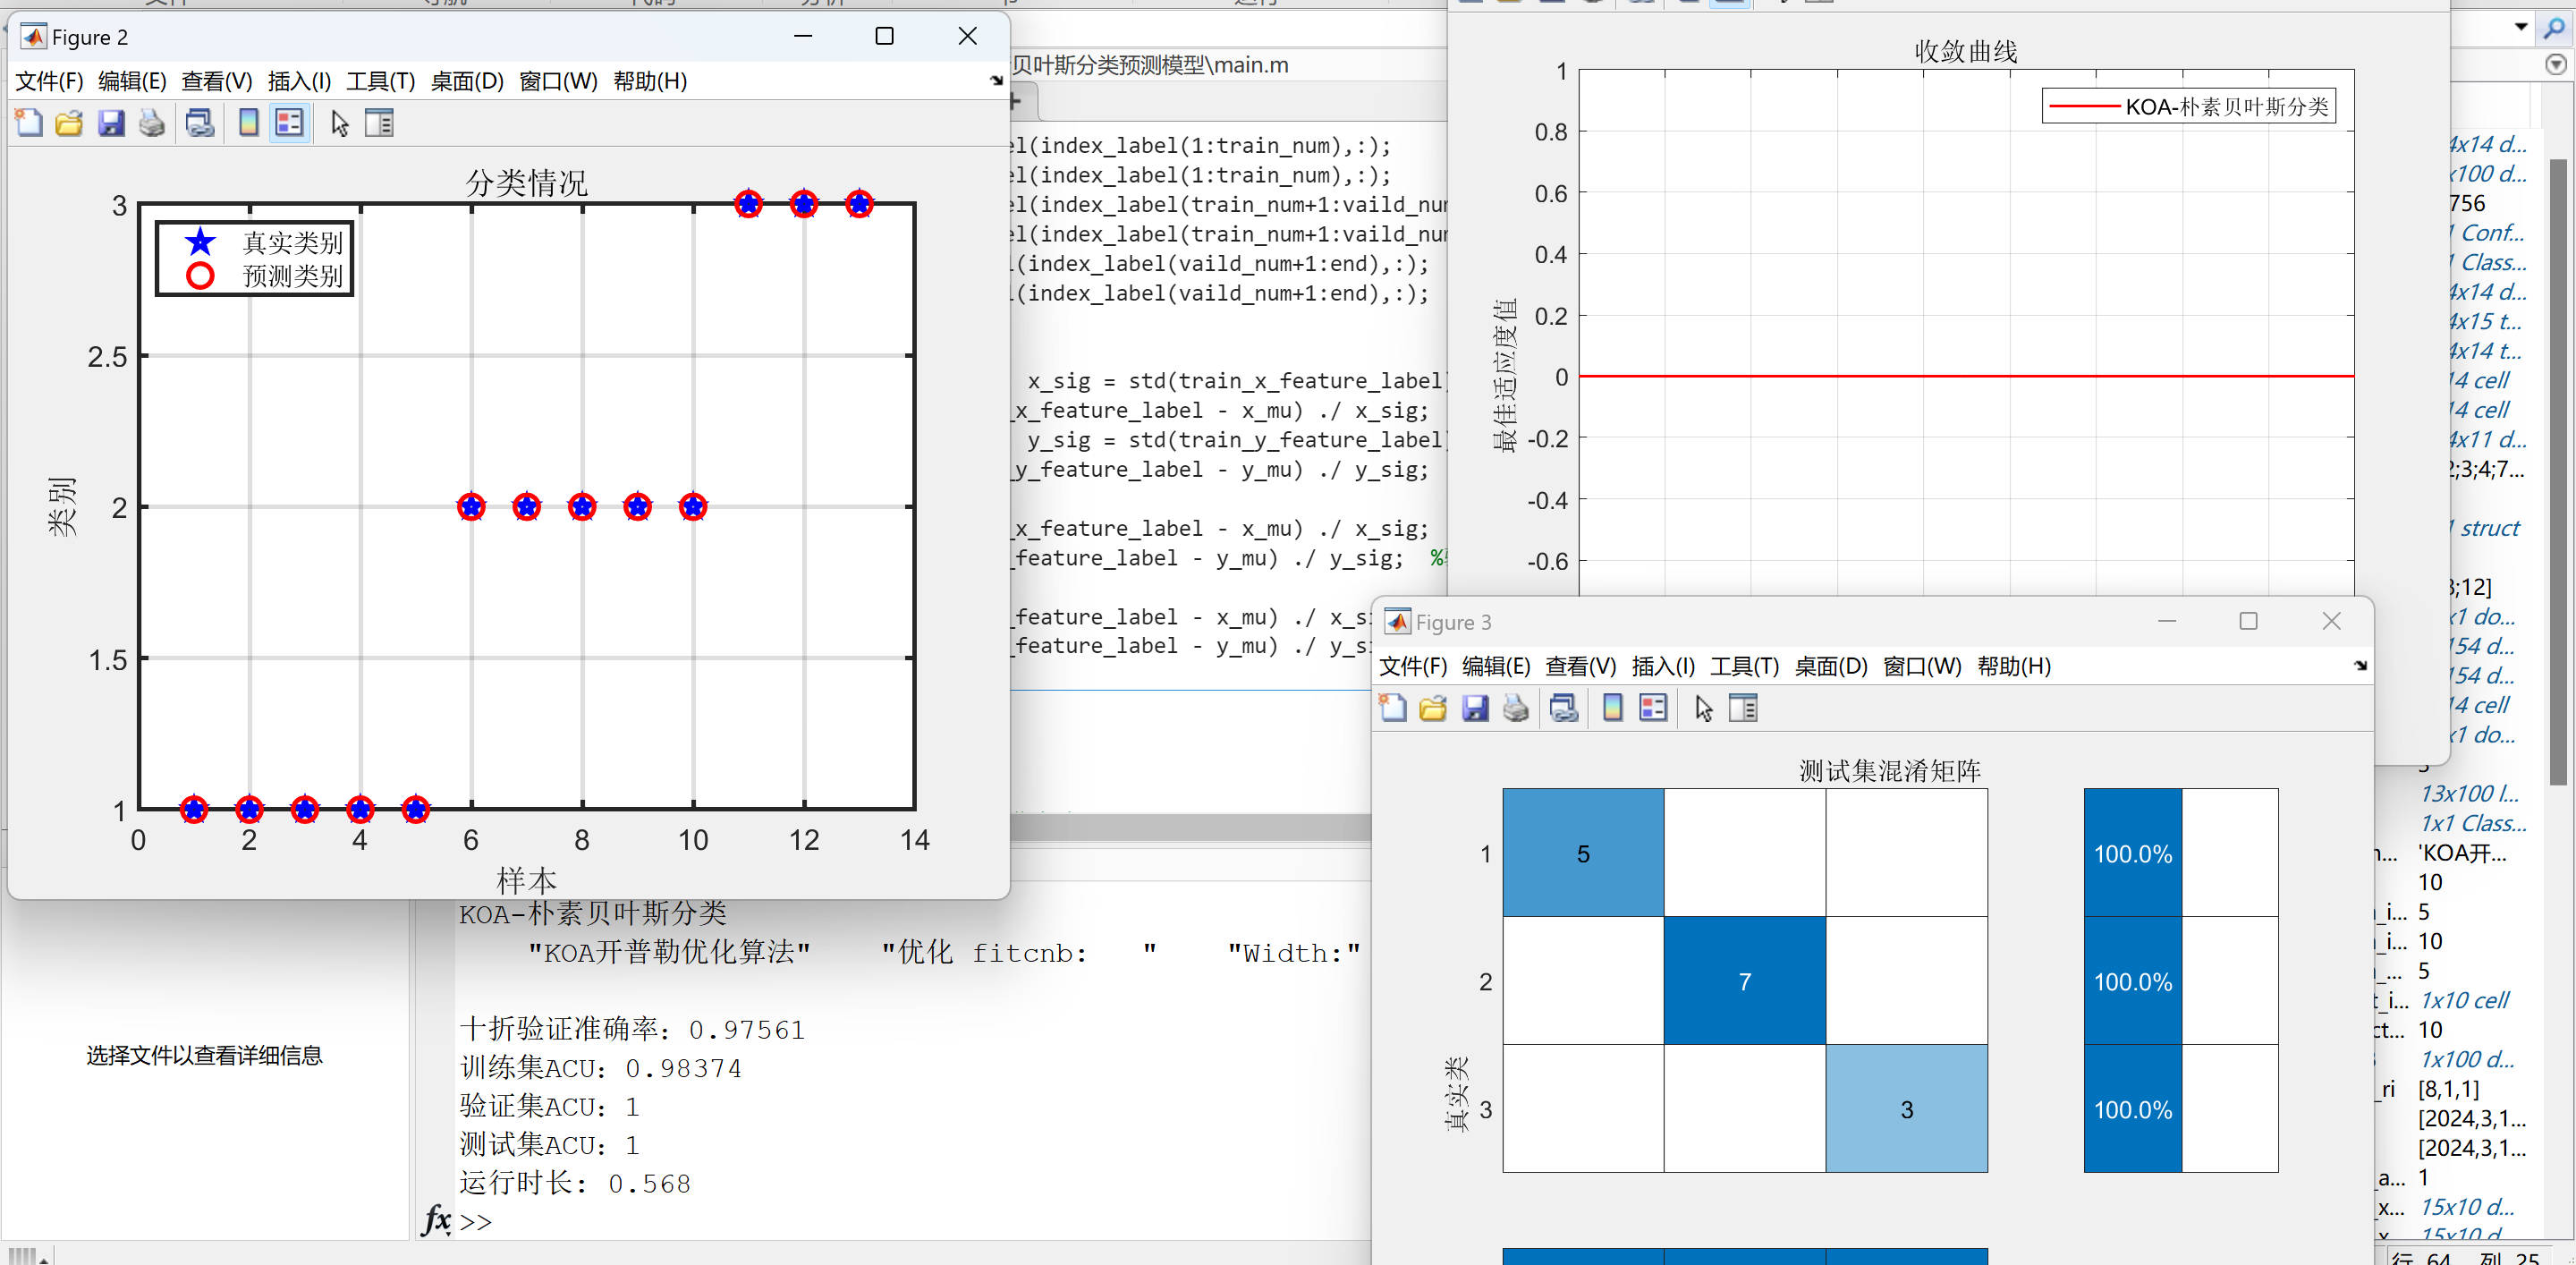The height and width of the screenshot is (1265, 2576).
Task: Open 工具(T) menu in Figure 2
Action: click(380, 81)
